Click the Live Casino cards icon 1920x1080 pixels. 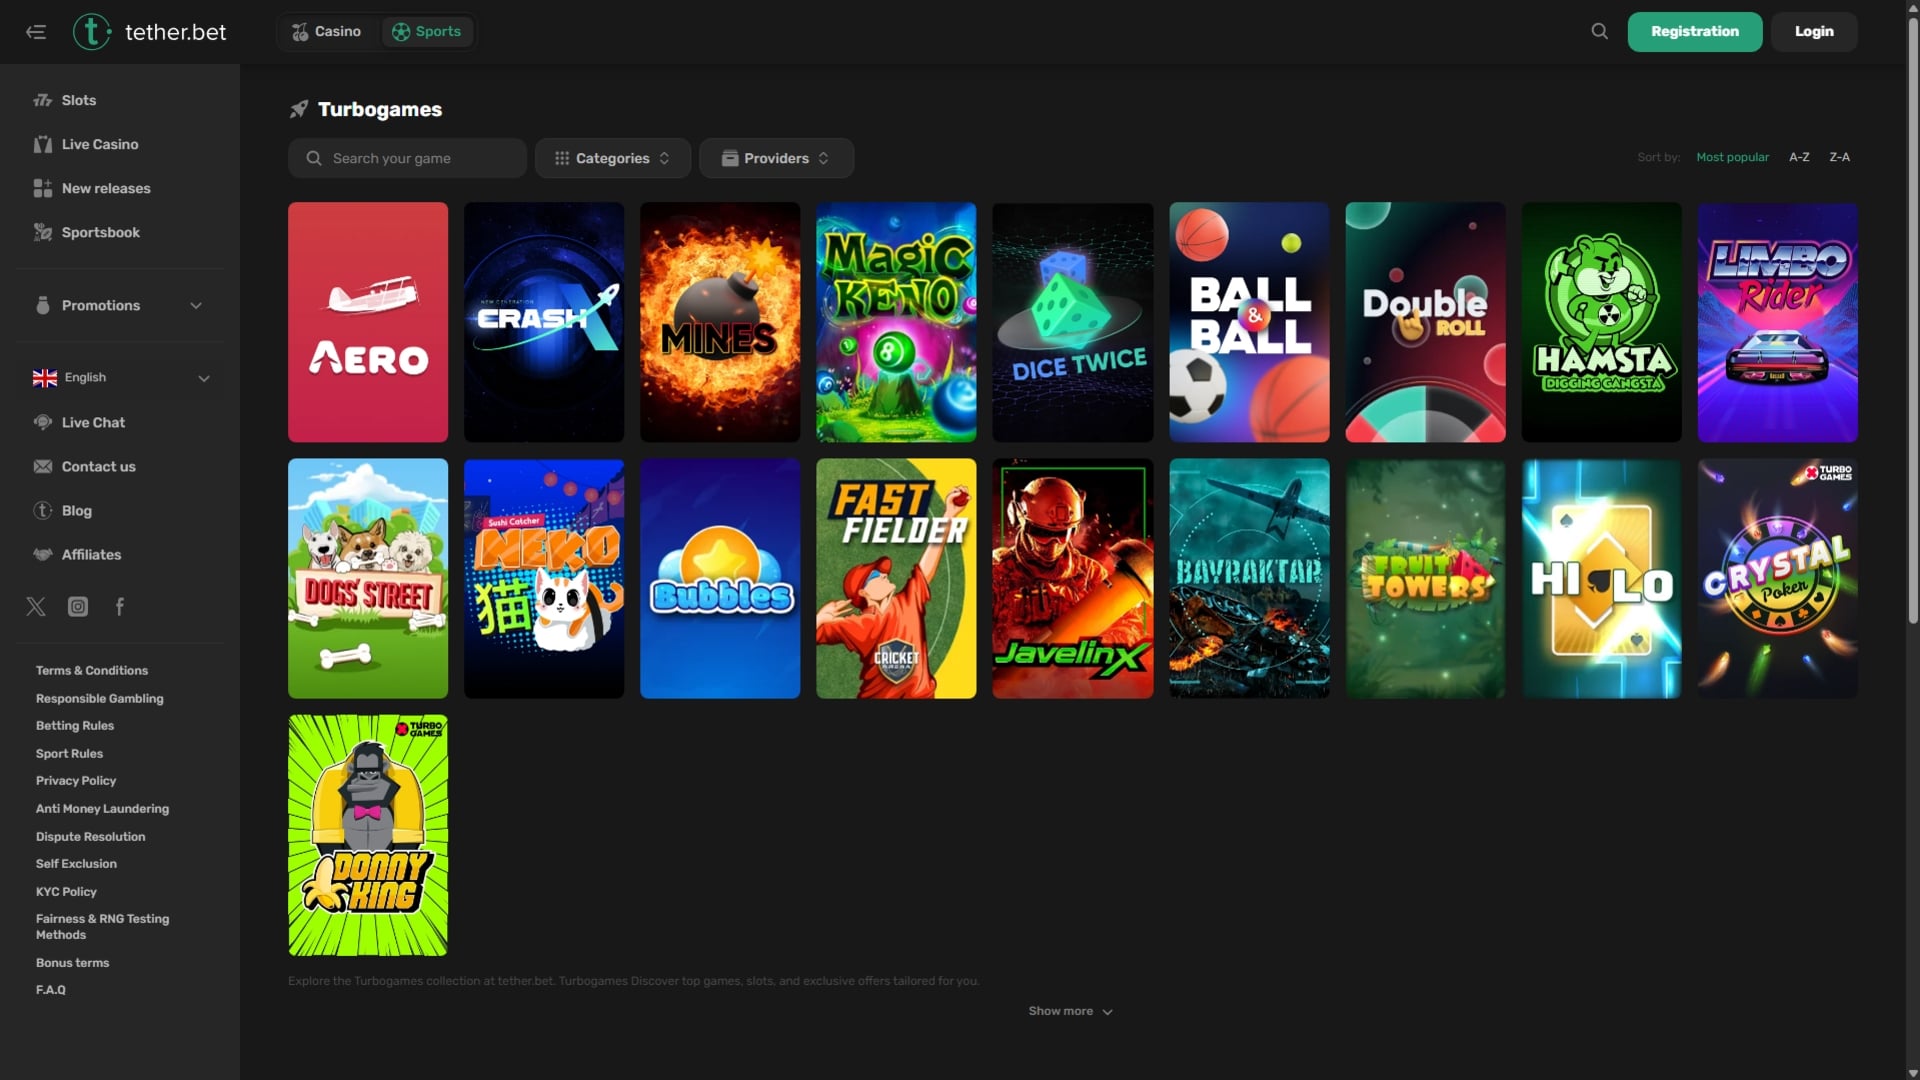coord(43,144)
